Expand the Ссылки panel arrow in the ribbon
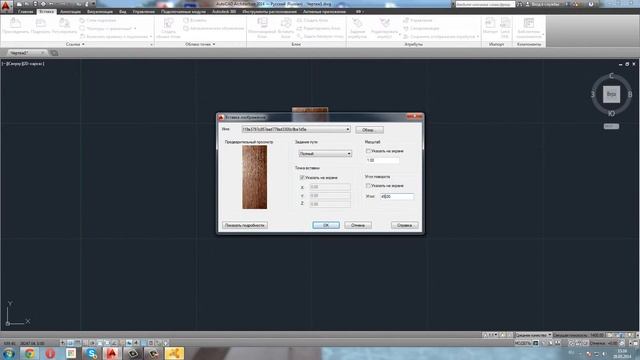 click(x=83, y=44)
